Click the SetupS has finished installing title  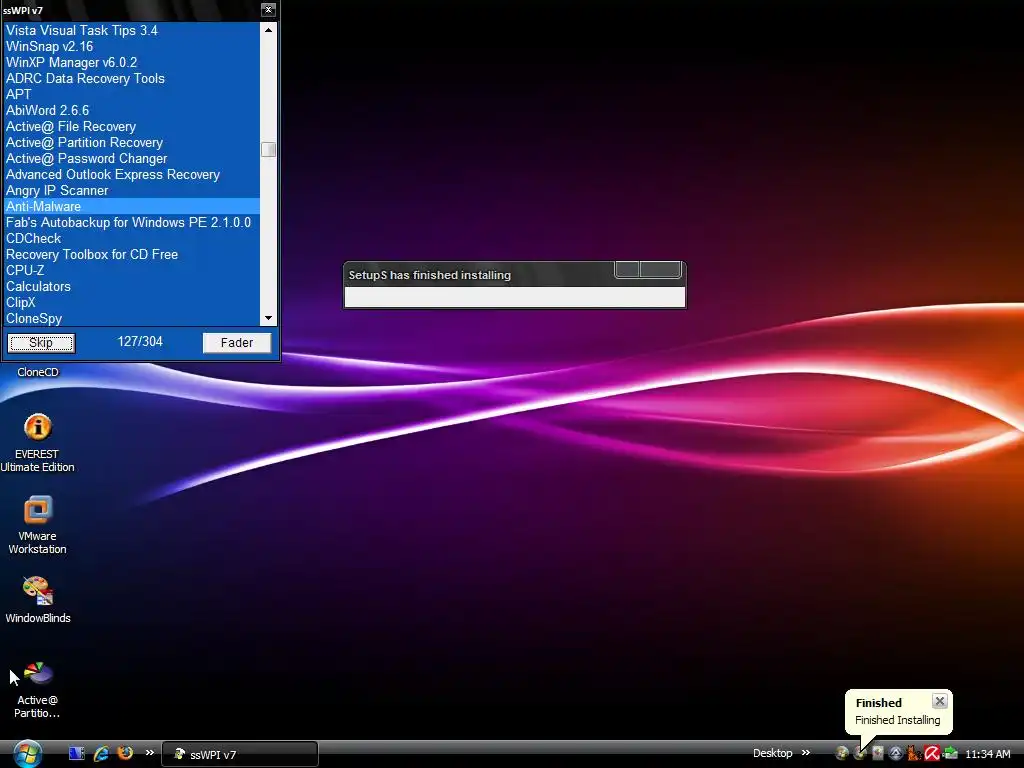(x=430, y=275)
